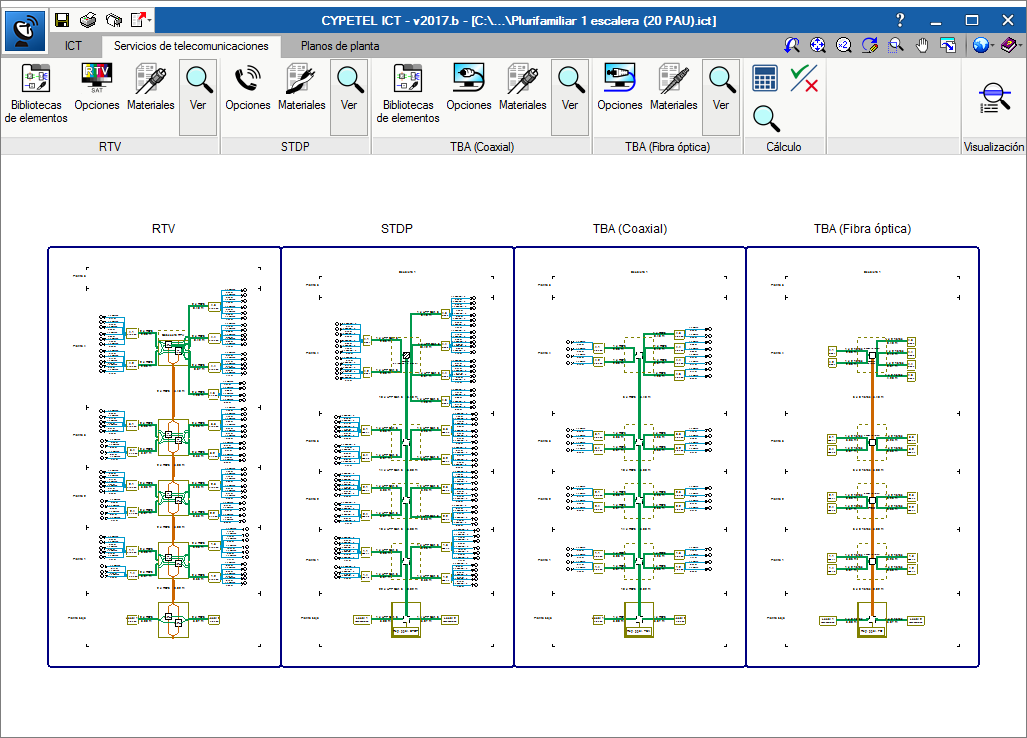The width and height of the screenshot is (1027, 738).
Task: Toggle the TBA (Fibra óptica) Ver button
Action: pos(721,97)
